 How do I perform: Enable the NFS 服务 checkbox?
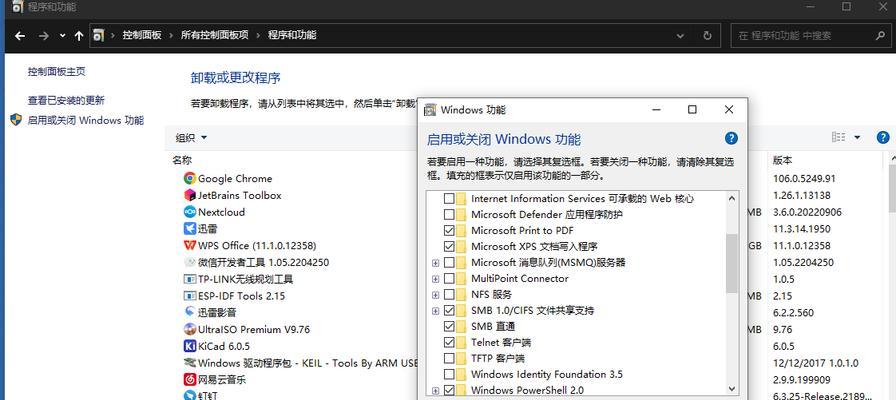[x=449, y=295]
